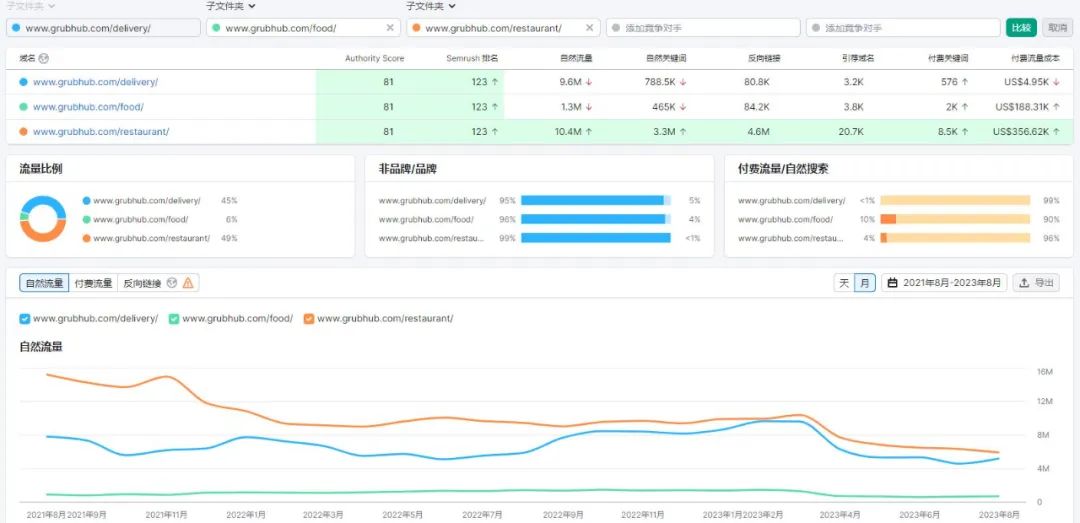Screen dimensions: 1080x523
Task: Open 子文件夹 dropdown above the restaurant field
Action: coord(430,6)
